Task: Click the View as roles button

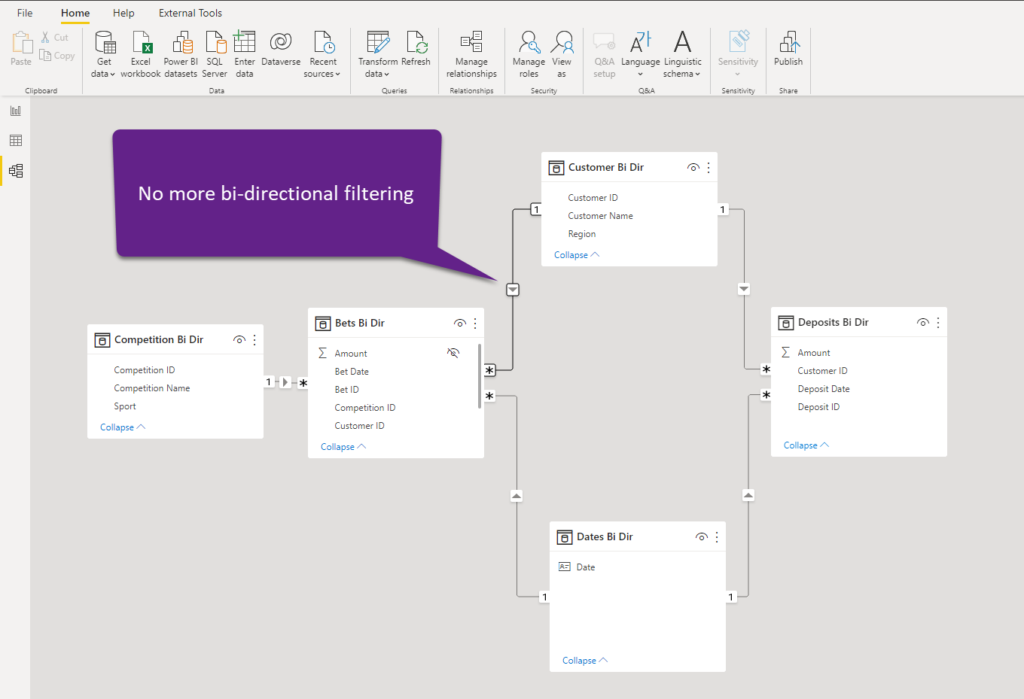Action: pyautogui.click(x=562, y=55)
